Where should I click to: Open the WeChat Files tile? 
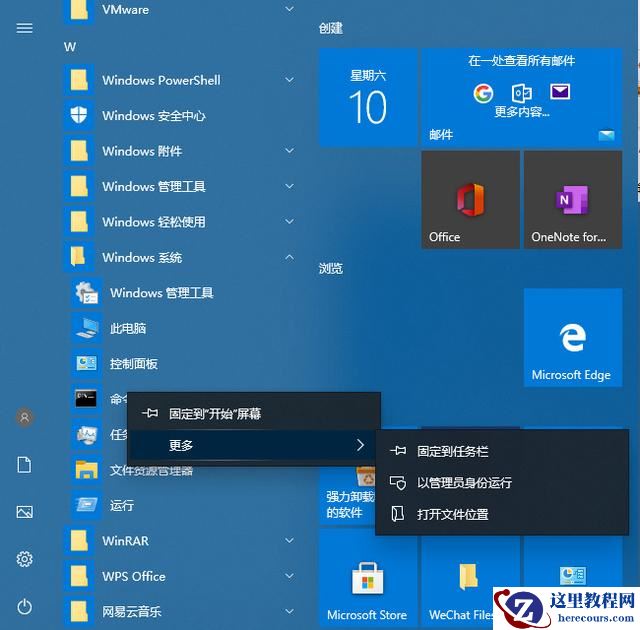pos(471,577)
